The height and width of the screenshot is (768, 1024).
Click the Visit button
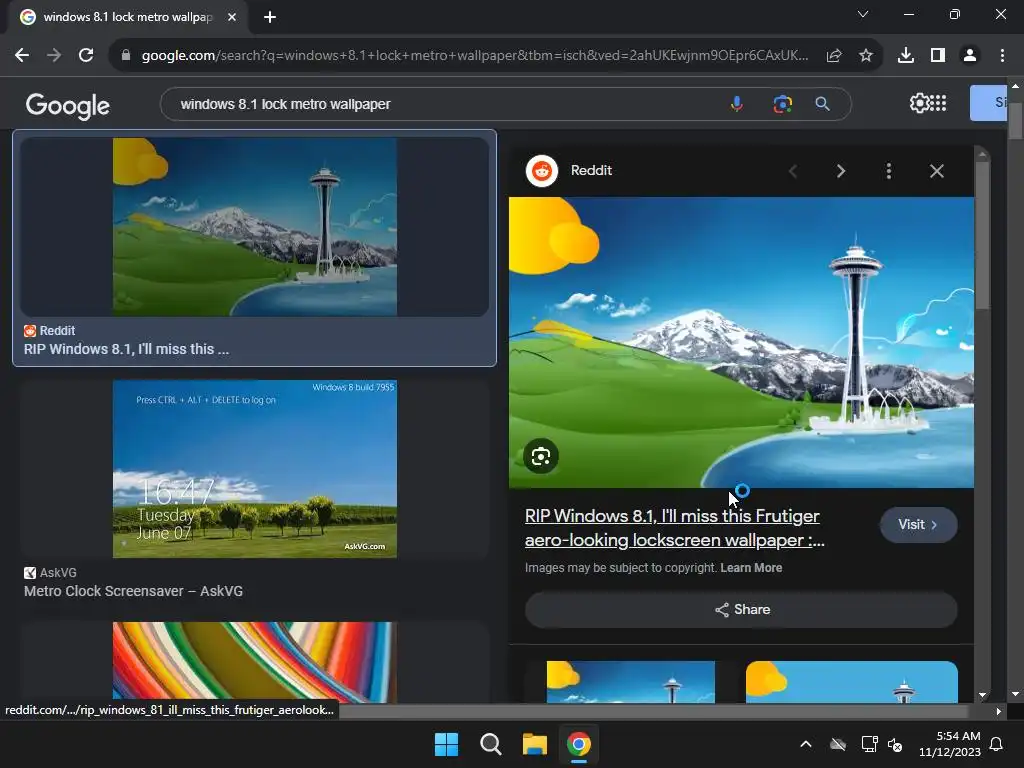pos(918,524)
